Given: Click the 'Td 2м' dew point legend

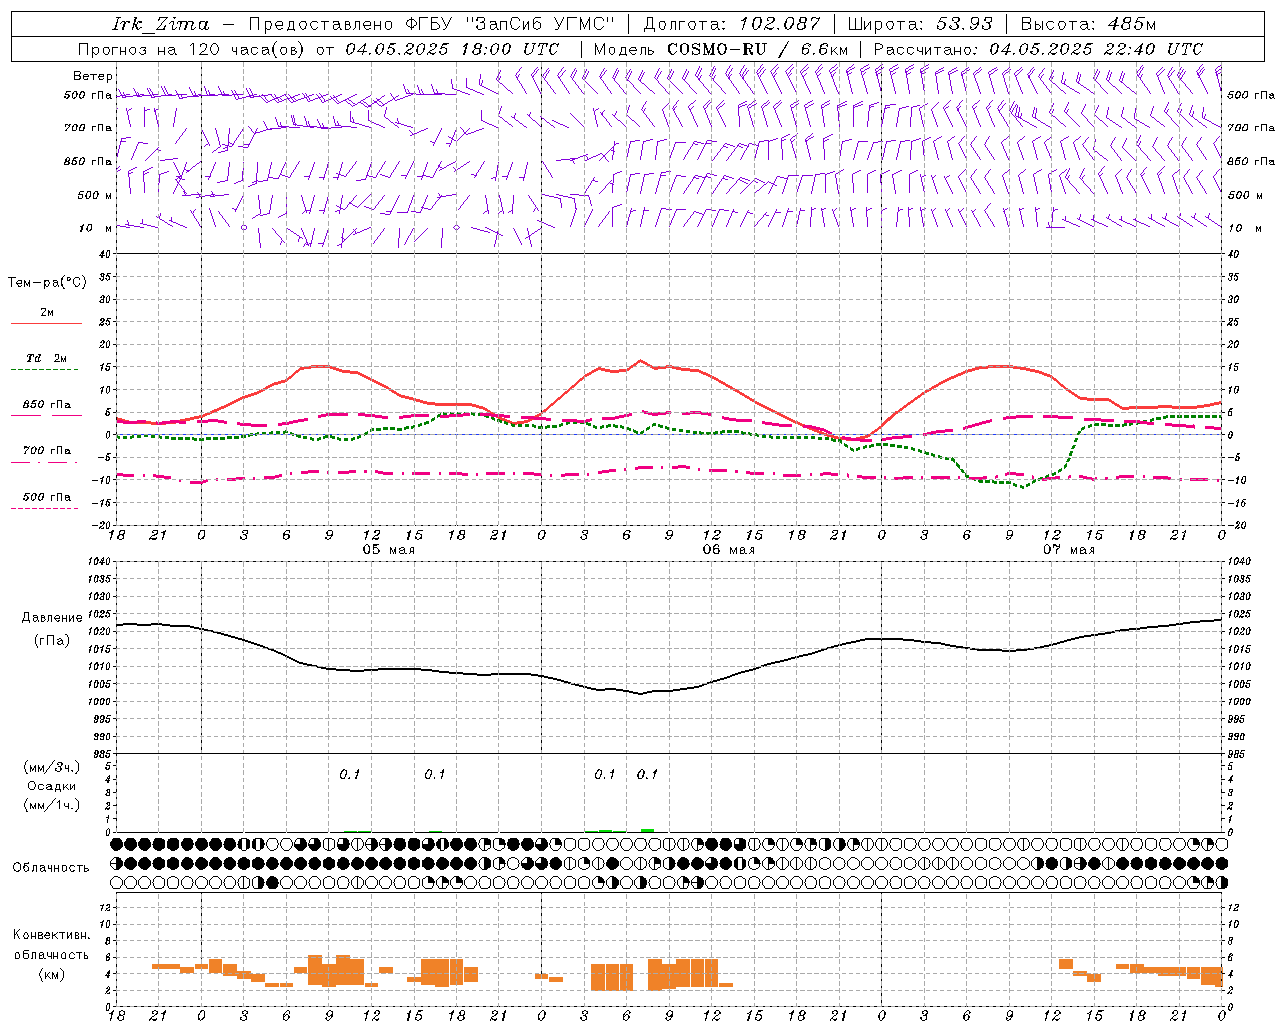Looking at the screenshot, I should click(47, 358).
